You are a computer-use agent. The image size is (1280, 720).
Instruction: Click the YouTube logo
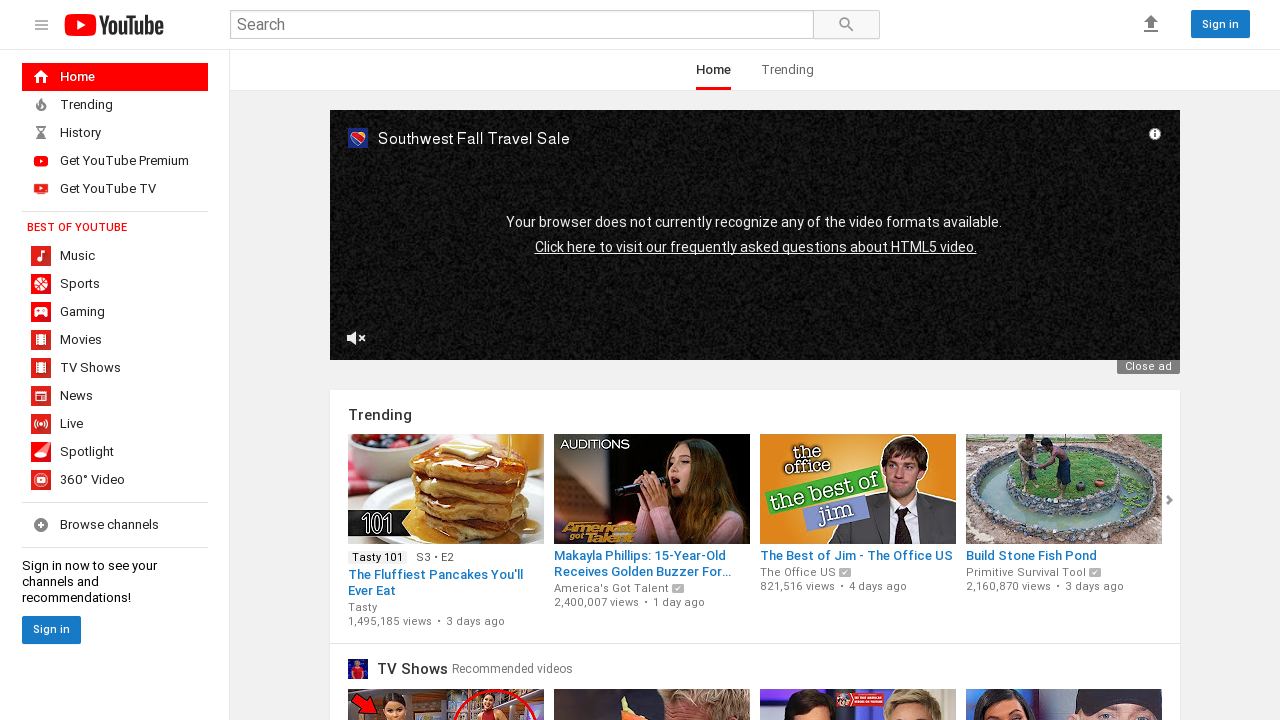point(114,25)
